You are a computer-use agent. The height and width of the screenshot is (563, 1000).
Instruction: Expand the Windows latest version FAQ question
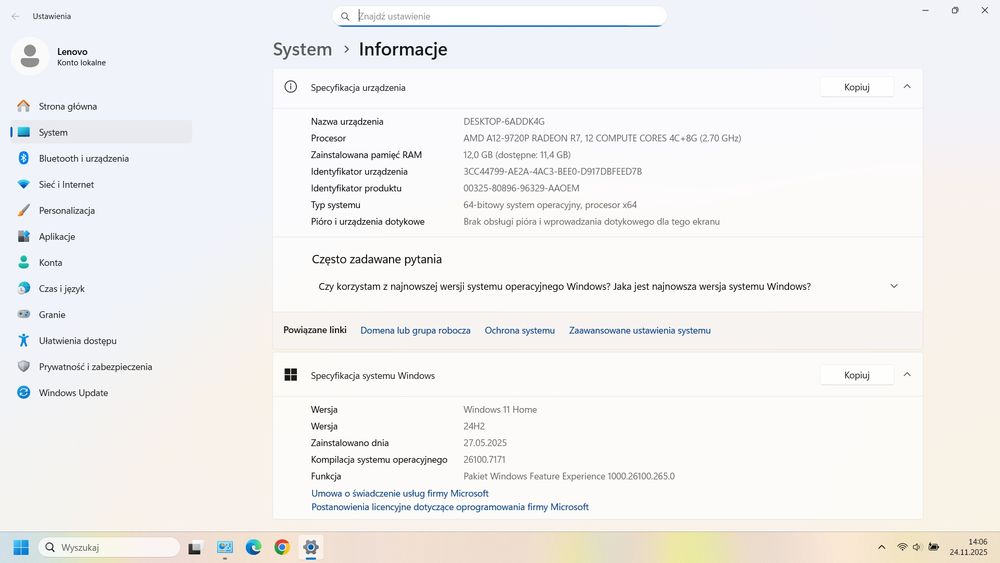coord(894,286)
